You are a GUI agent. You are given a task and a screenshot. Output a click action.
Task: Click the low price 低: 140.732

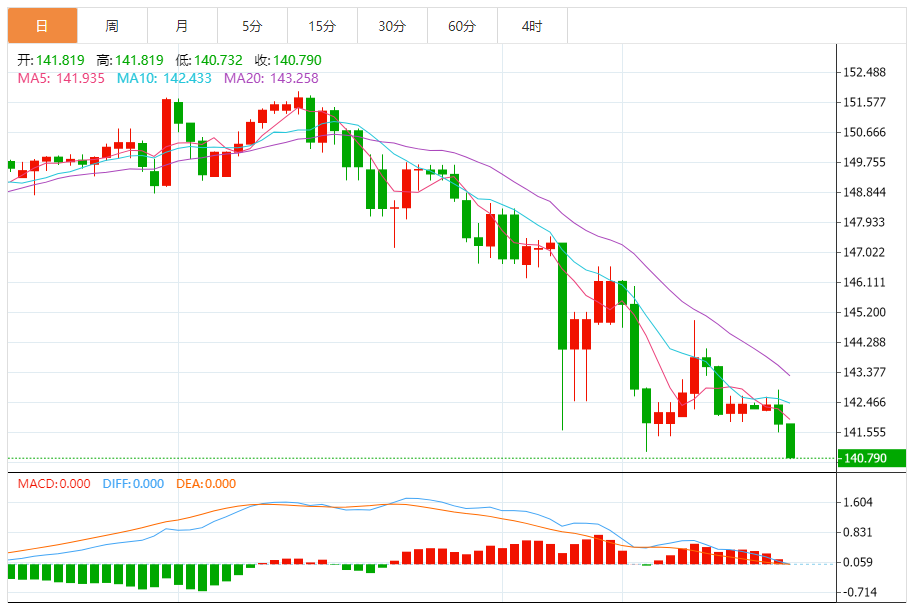tap(209, 60)
